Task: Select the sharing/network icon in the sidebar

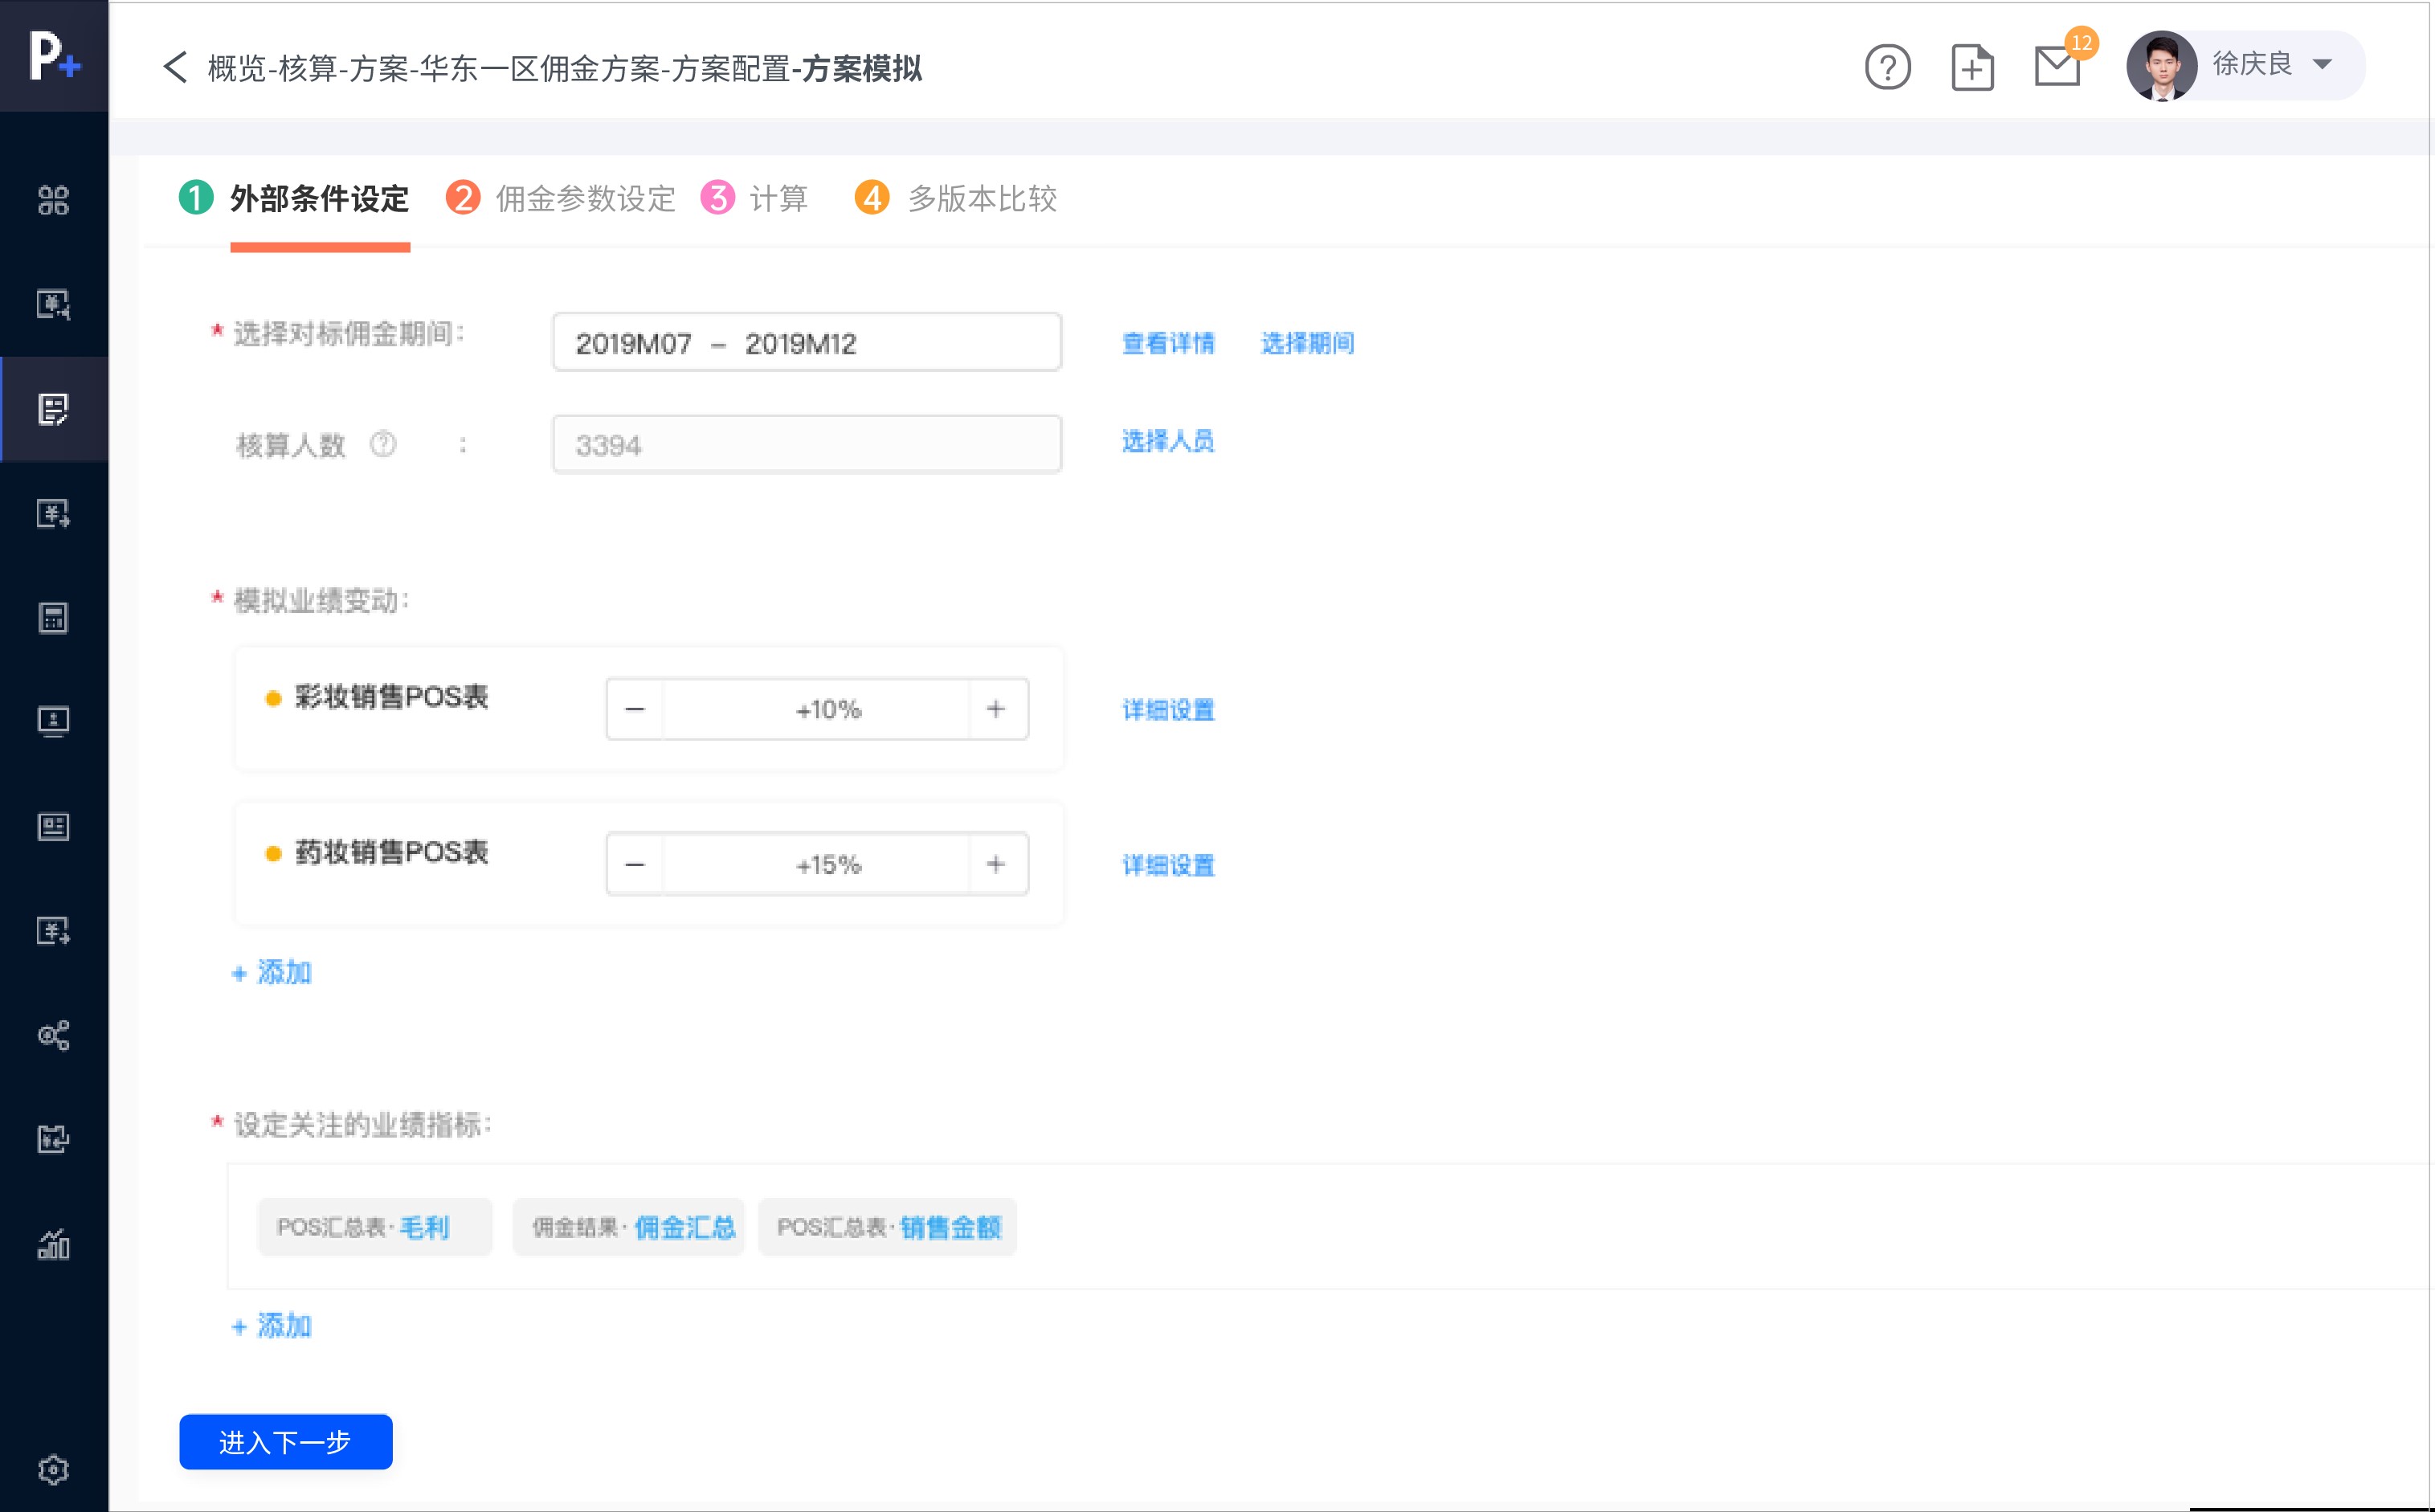Action: pyautogui.click(x=54, y=1036)
